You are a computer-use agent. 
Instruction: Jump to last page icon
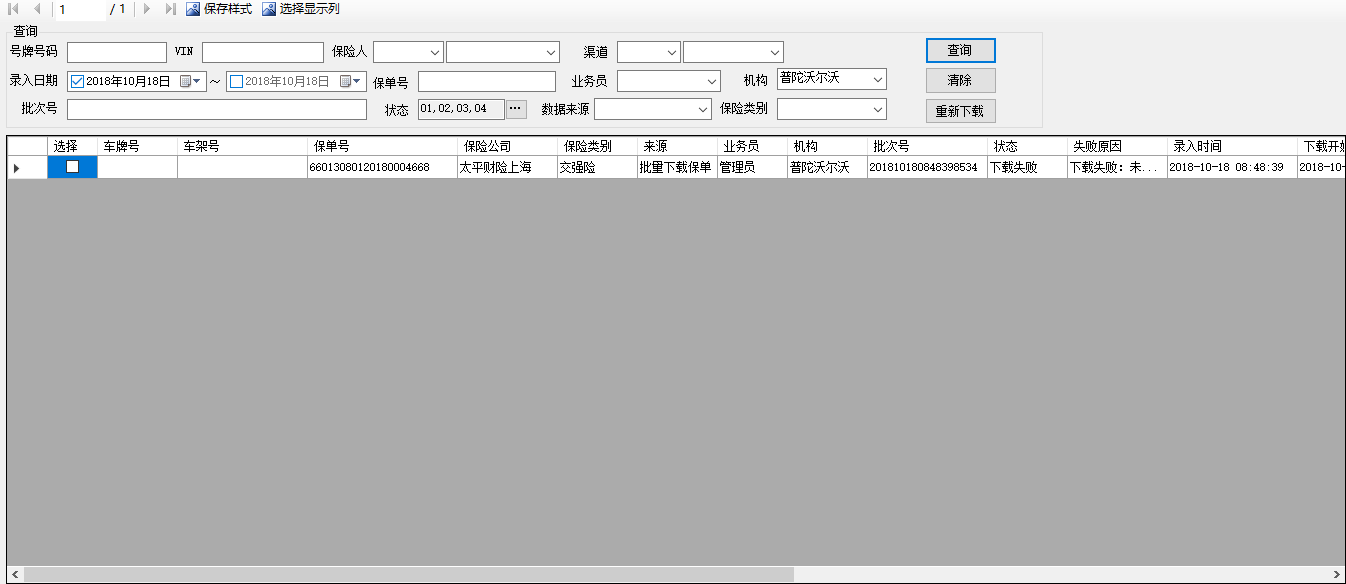170,9
